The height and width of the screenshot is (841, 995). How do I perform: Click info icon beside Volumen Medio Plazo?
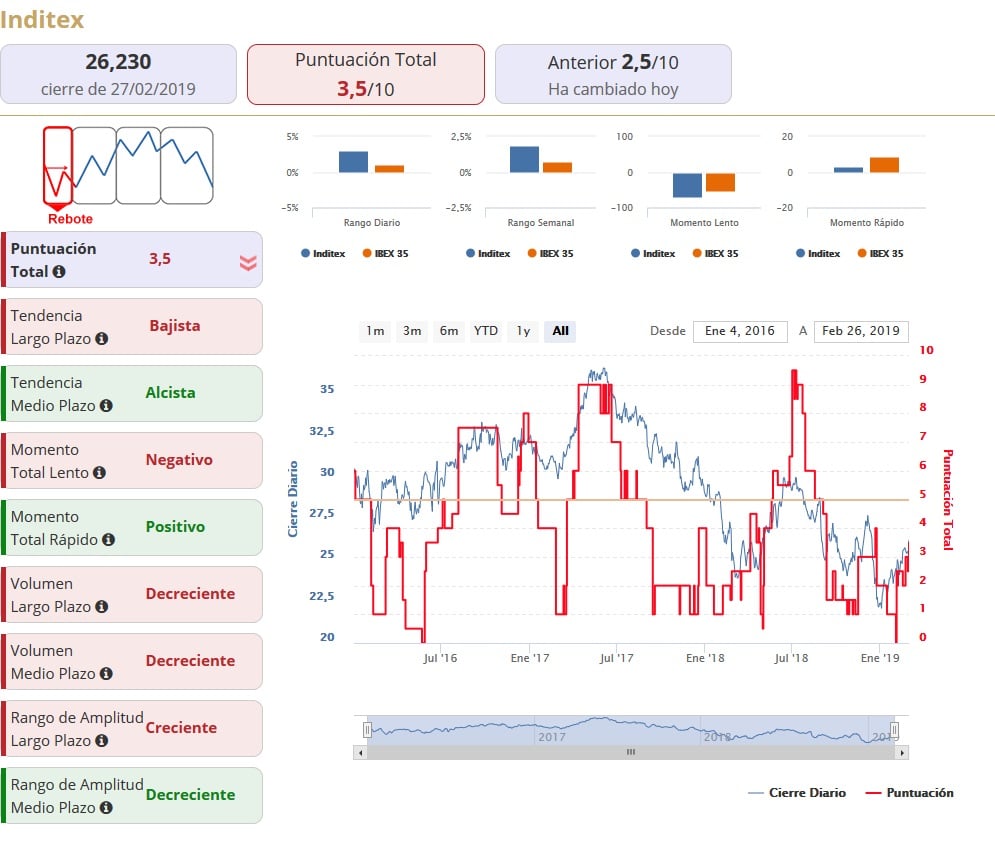click(x=106, y=673)
